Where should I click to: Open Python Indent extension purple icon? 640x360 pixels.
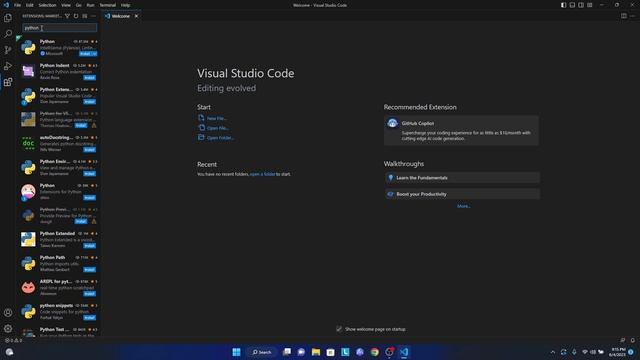coord(28,71)
